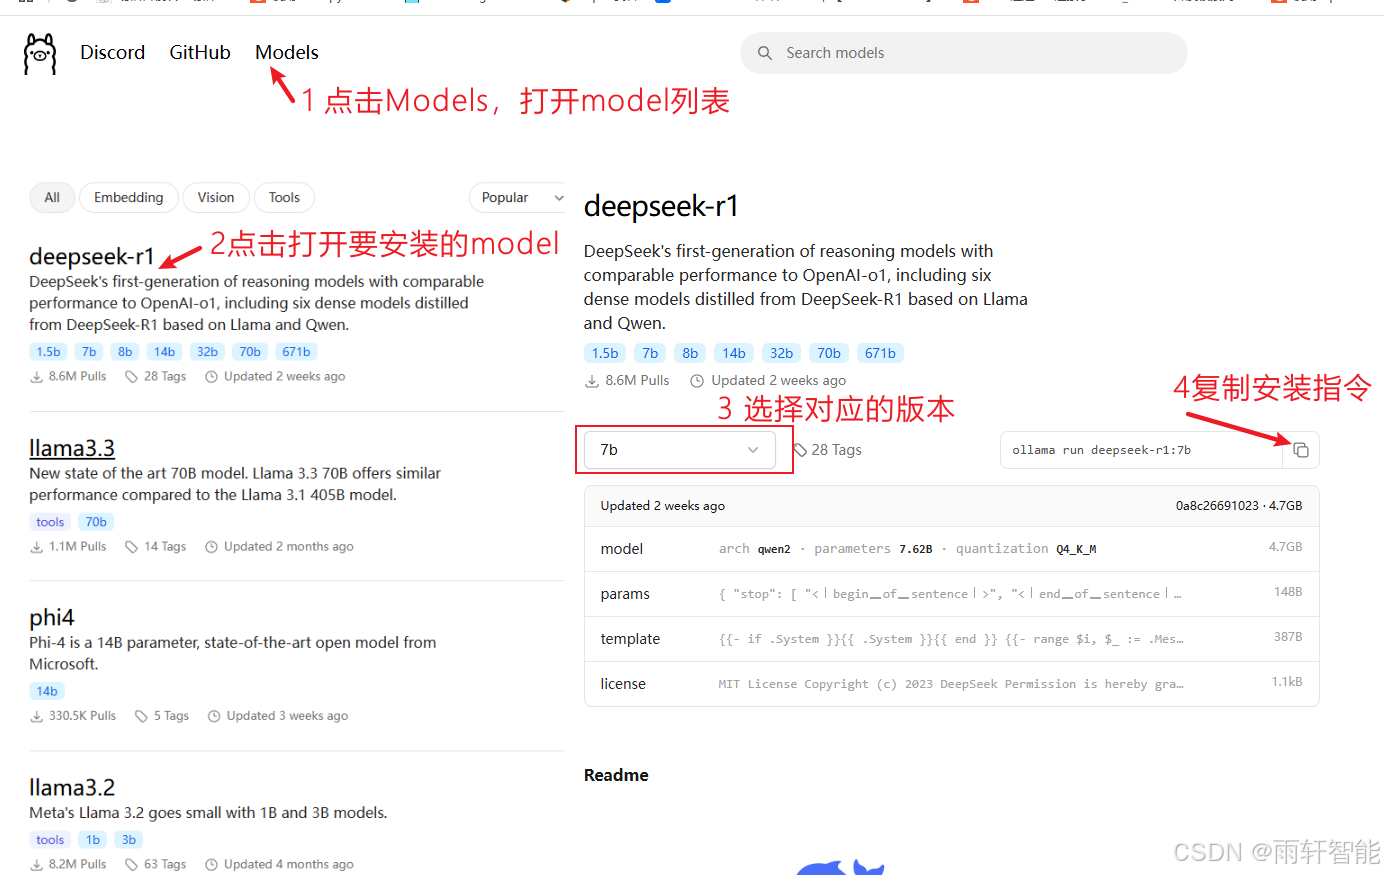This screenshot has width=1384, height=875.
Task: Click the Ollama llama logo icon
Action: (40, 54)
